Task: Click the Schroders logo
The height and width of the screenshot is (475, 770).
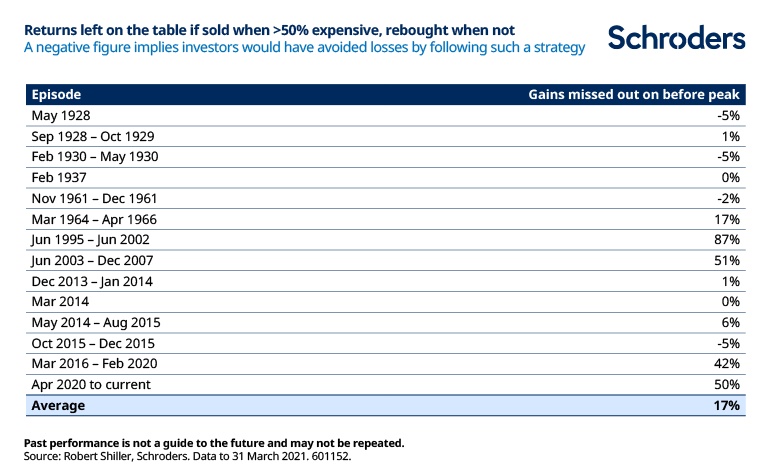Action: tap(677, 39)
